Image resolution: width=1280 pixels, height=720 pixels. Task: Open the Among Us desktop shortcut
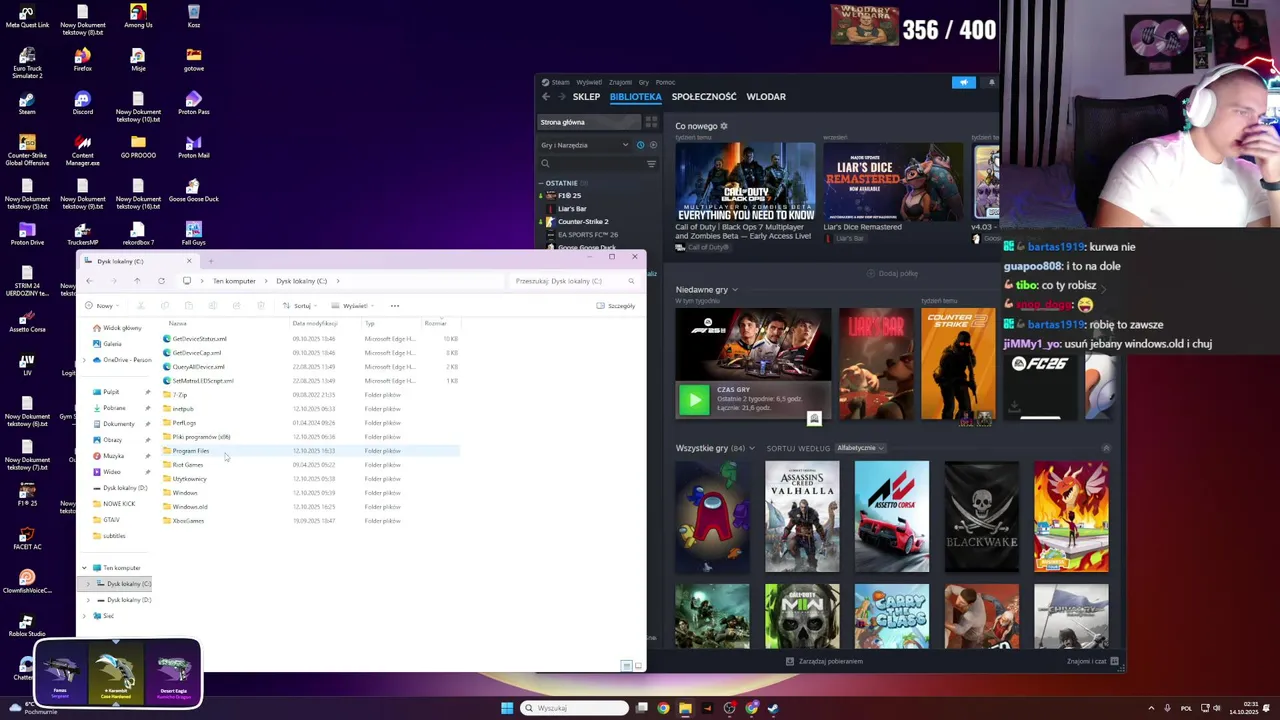pos(138,17)
